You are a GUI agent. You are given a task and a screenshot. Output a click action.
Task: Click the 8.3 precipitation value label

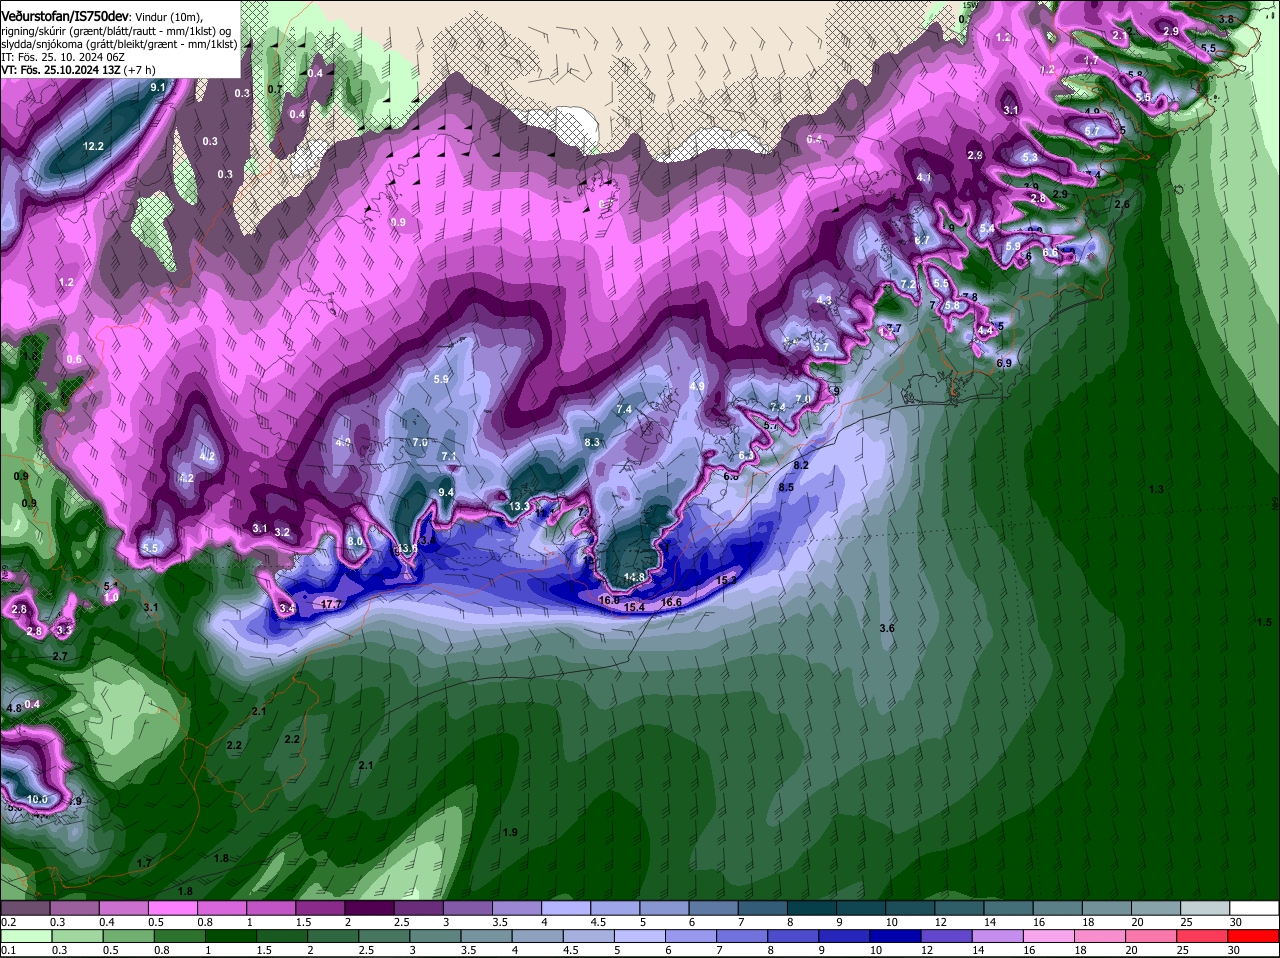[x=592, y=442]
